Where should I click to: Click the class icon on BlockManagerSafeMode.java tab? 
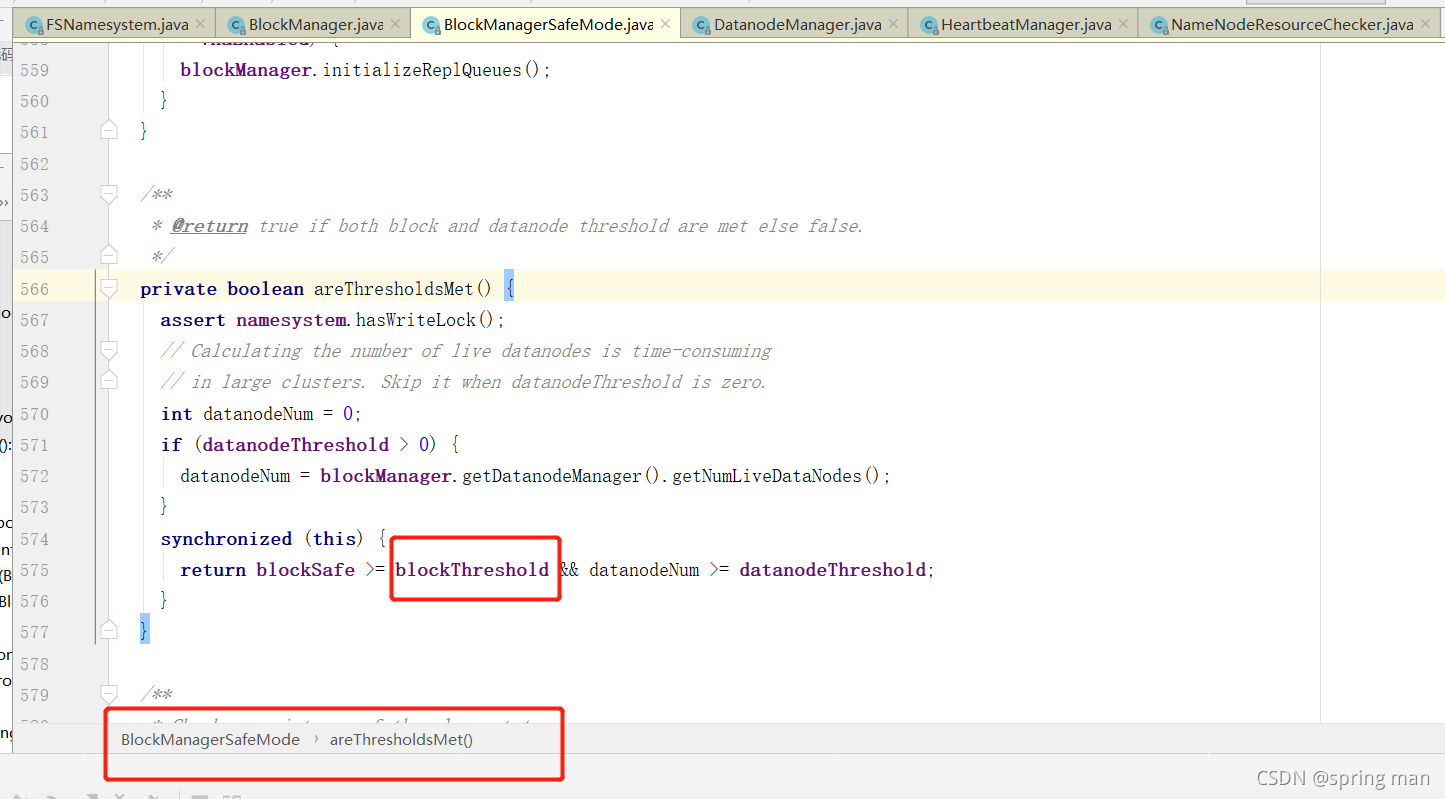432,25
